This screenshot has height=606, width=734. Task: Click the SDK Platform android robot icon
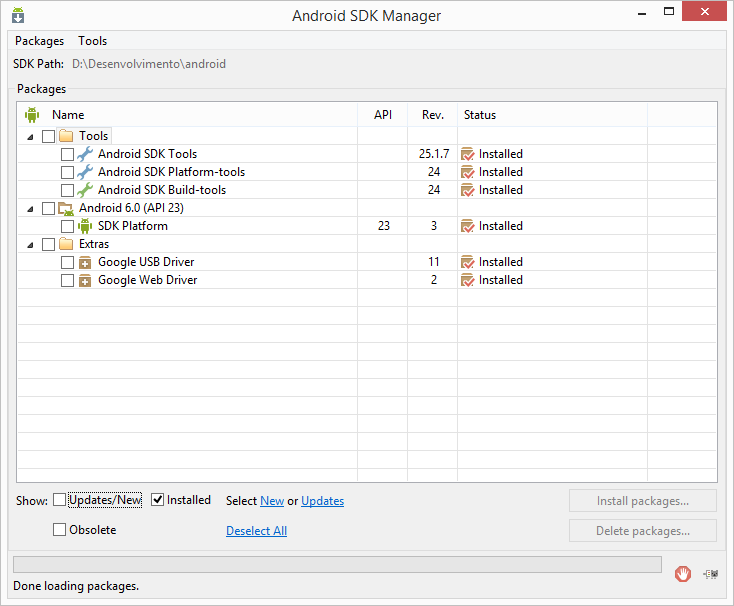pyautogui.click(x=85, y=226)
